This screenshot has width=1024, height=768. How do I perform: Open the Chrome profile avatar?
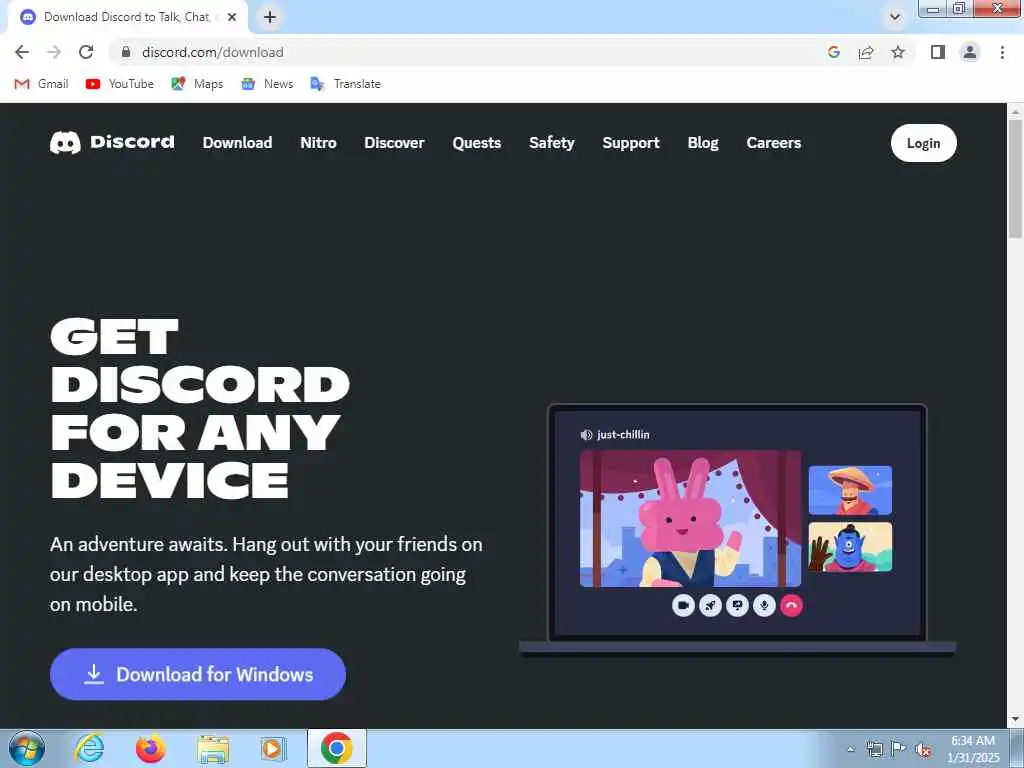click(x=970, y=52)
